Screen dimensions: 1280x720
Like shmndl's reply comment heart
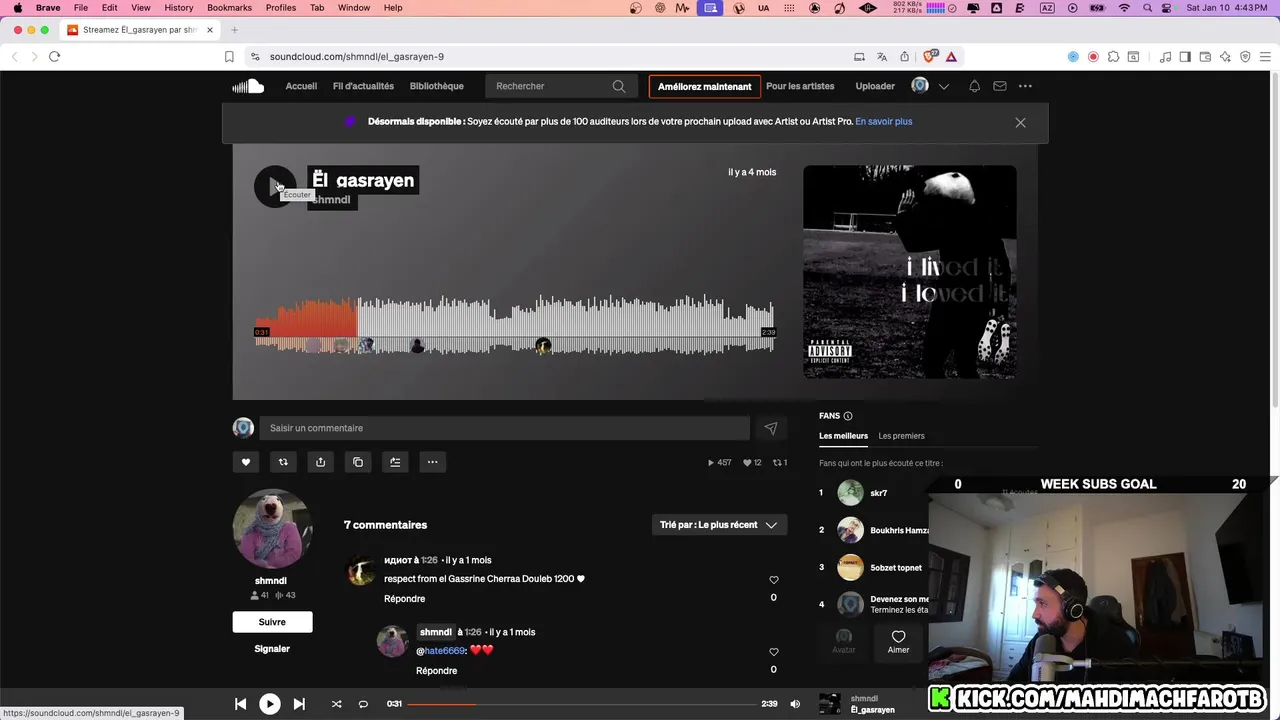click(773, 652)
